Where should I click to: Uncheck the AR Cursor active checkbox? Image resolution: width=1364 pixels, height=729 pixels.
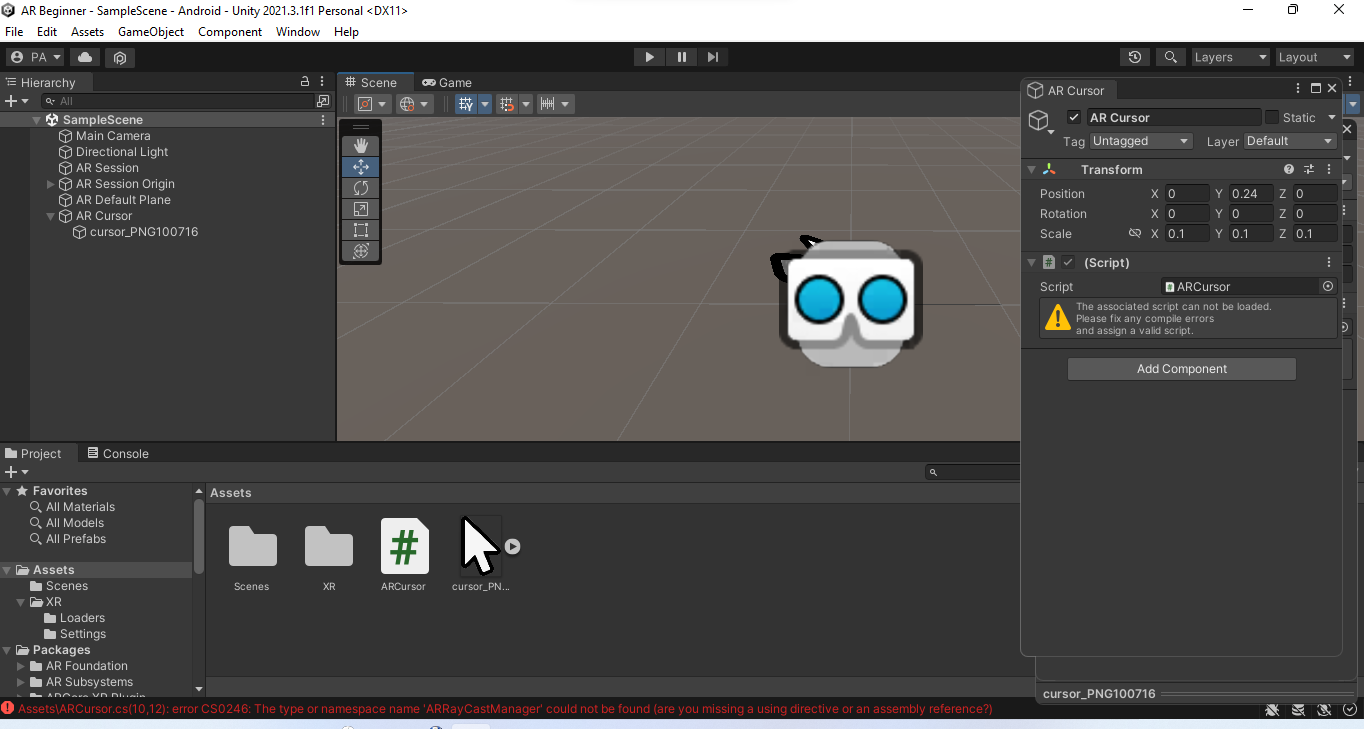tap(1073, 117)
